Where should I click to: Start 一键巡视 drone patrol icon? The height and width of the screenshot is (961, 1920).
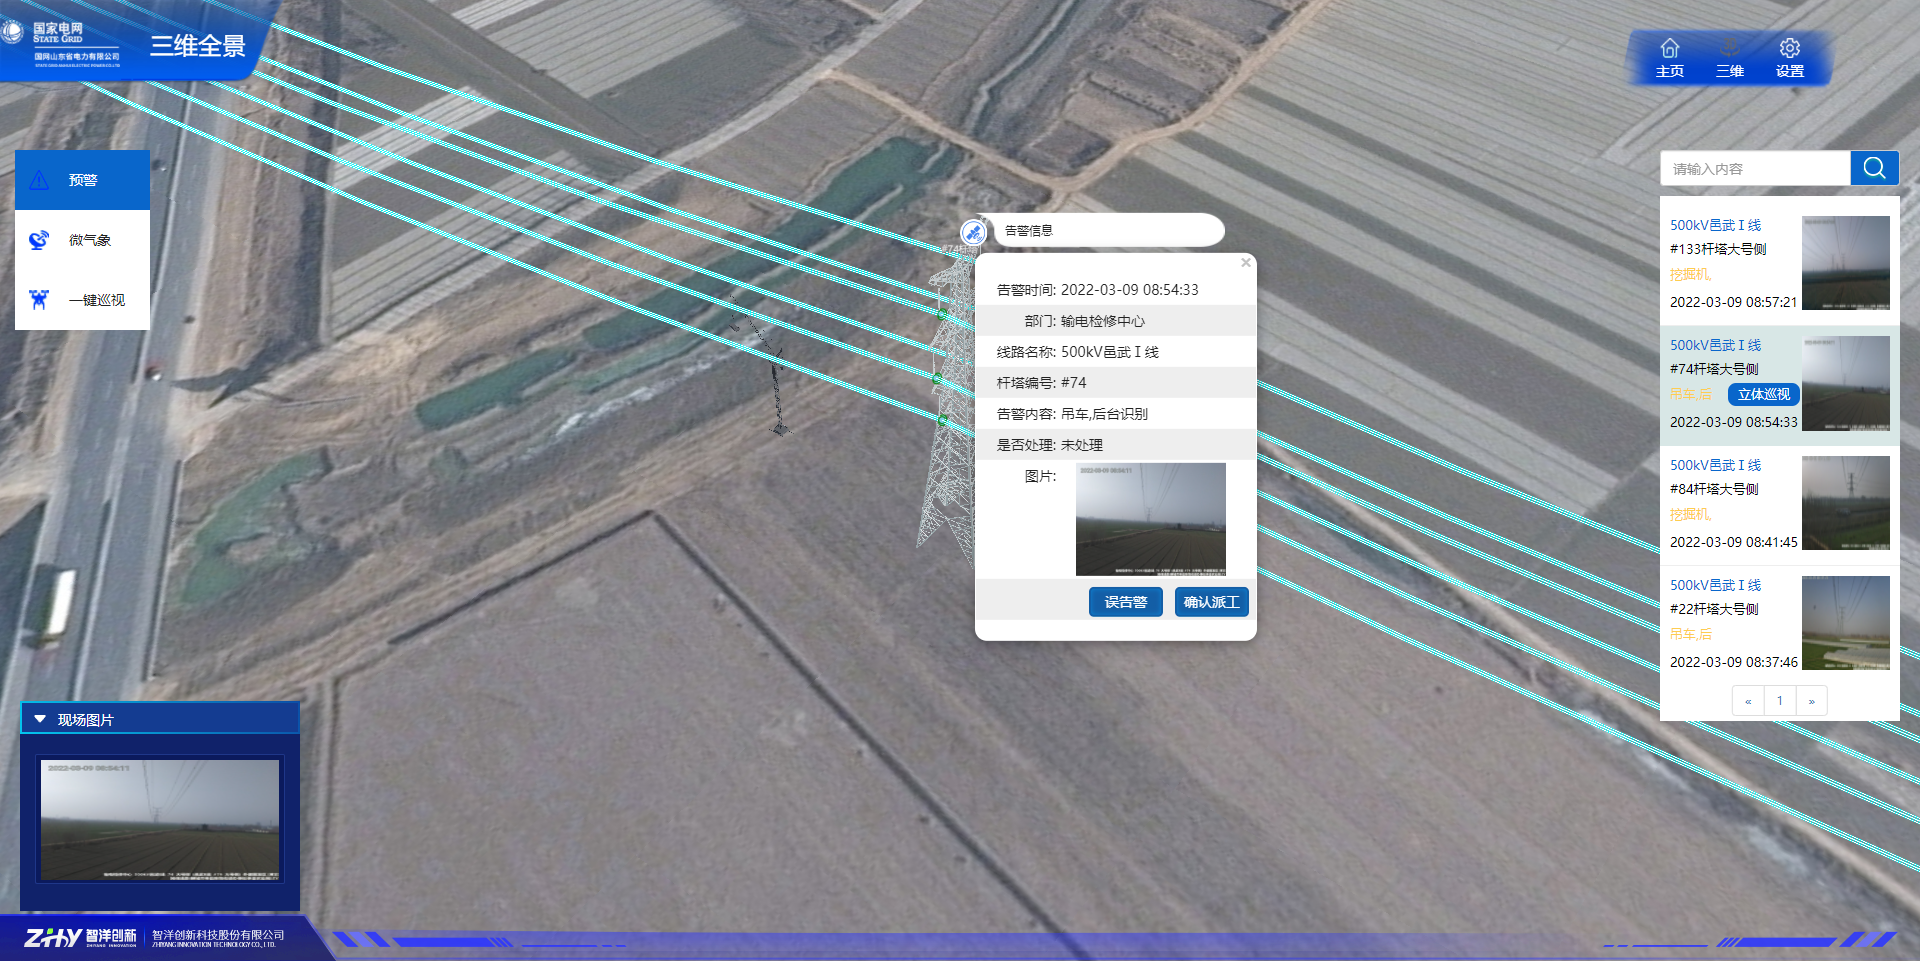[x=39, y=300]
